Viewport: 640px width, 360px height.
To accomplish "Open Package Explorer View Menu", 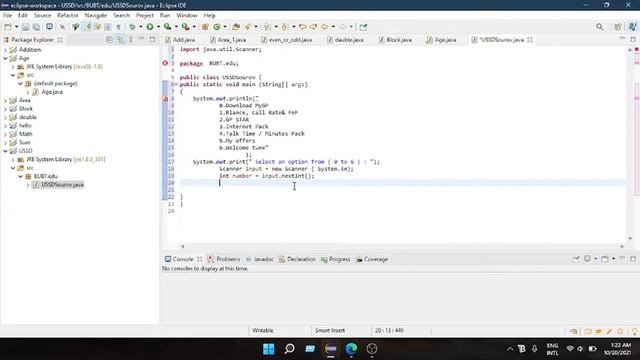I will point(131,40).
